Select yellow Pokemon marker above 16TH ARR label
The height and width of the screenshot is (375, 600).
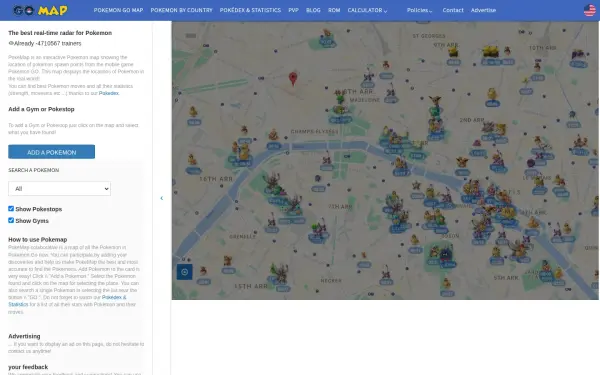click(x=192, y=159)
